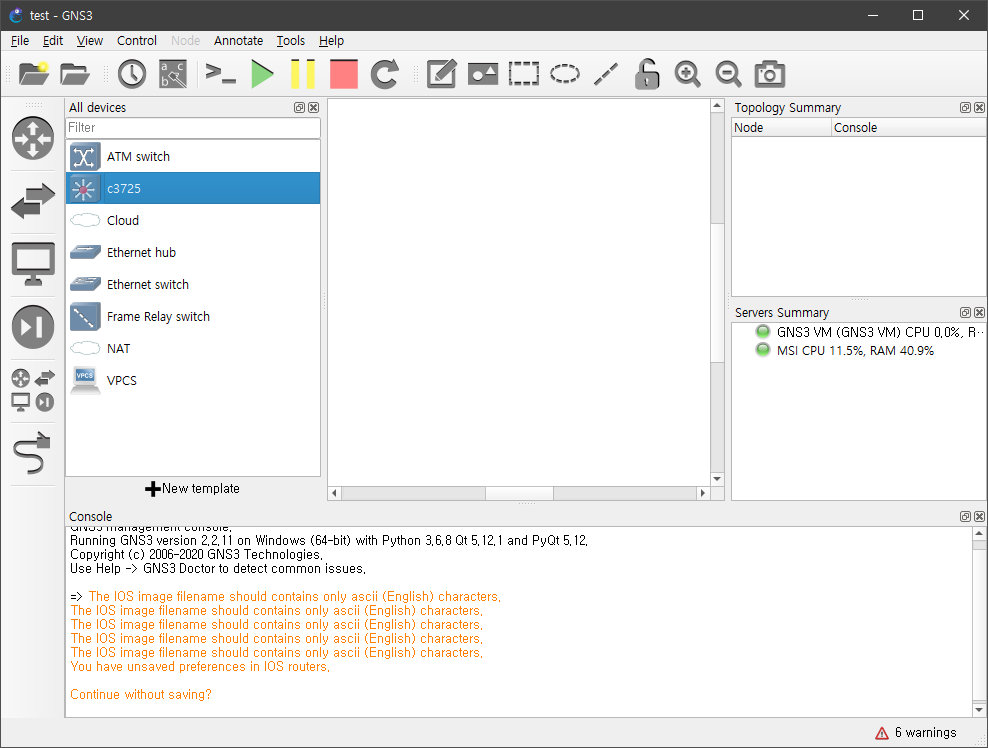Select GNS3 VM server entry
This screenshot has height=748, width=988.
[869, 332]
